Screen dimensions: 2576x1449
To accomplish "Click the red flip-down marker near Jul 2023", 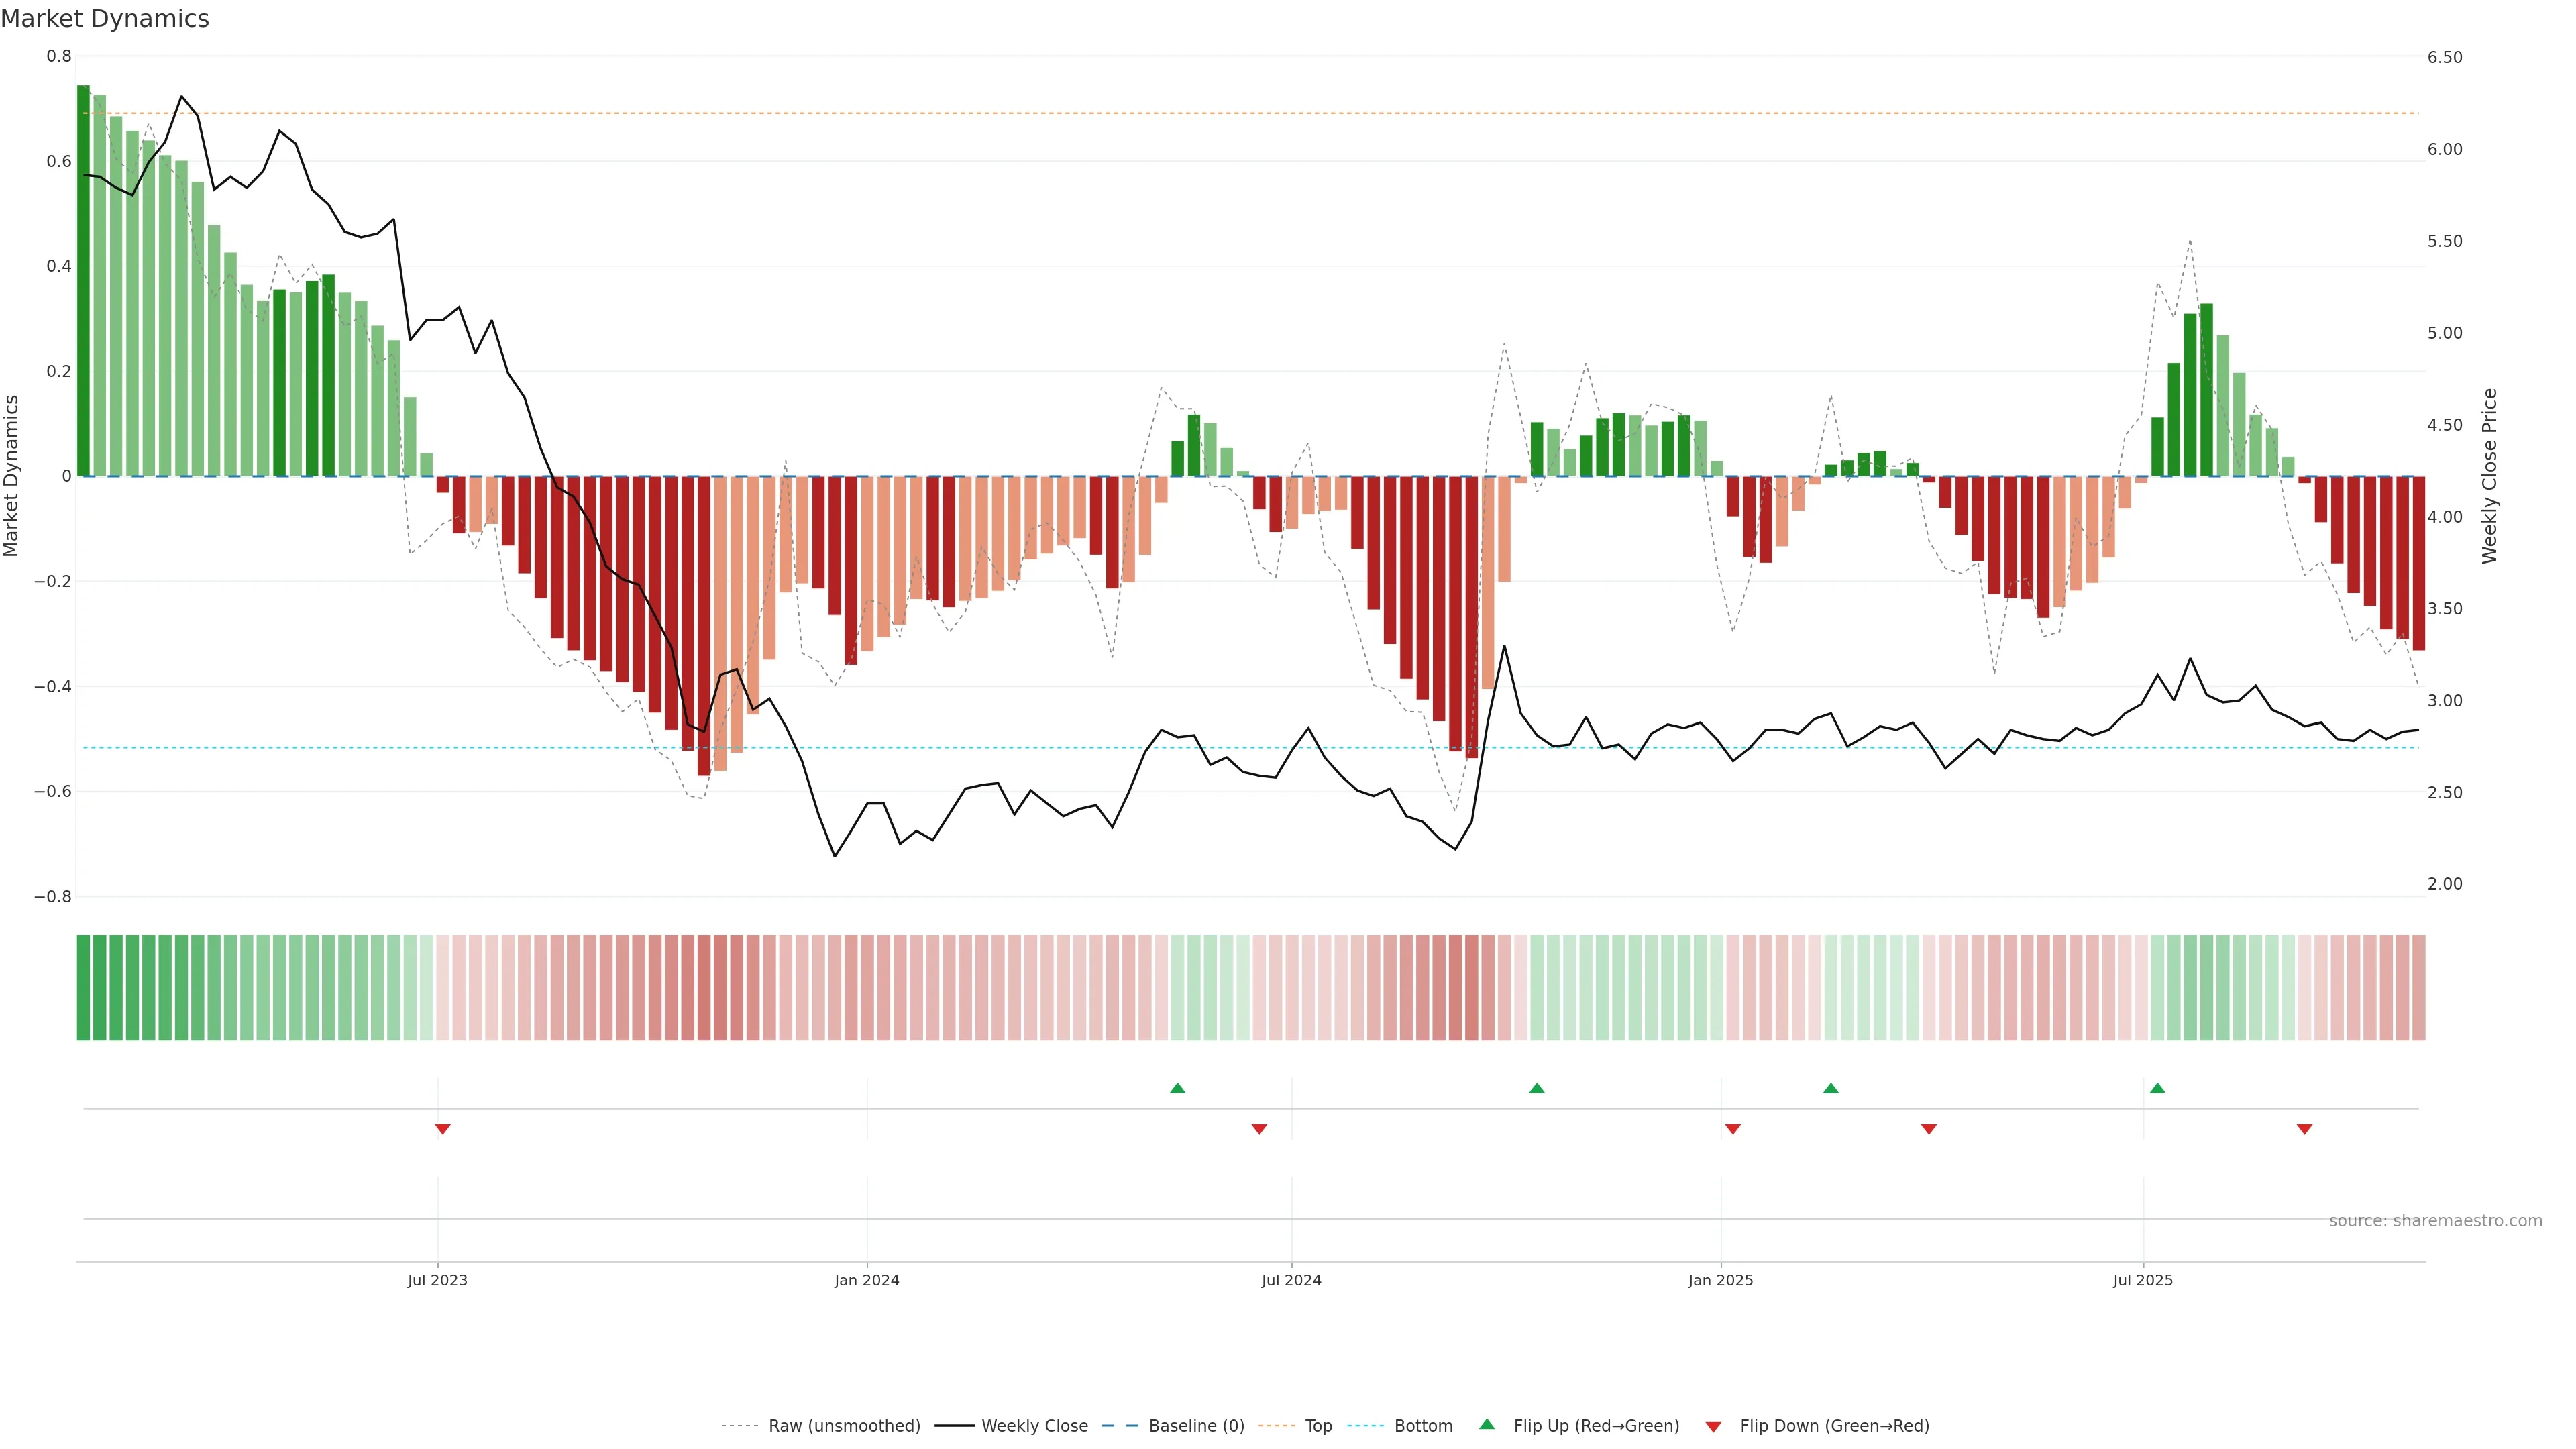I will point(442,1129).
